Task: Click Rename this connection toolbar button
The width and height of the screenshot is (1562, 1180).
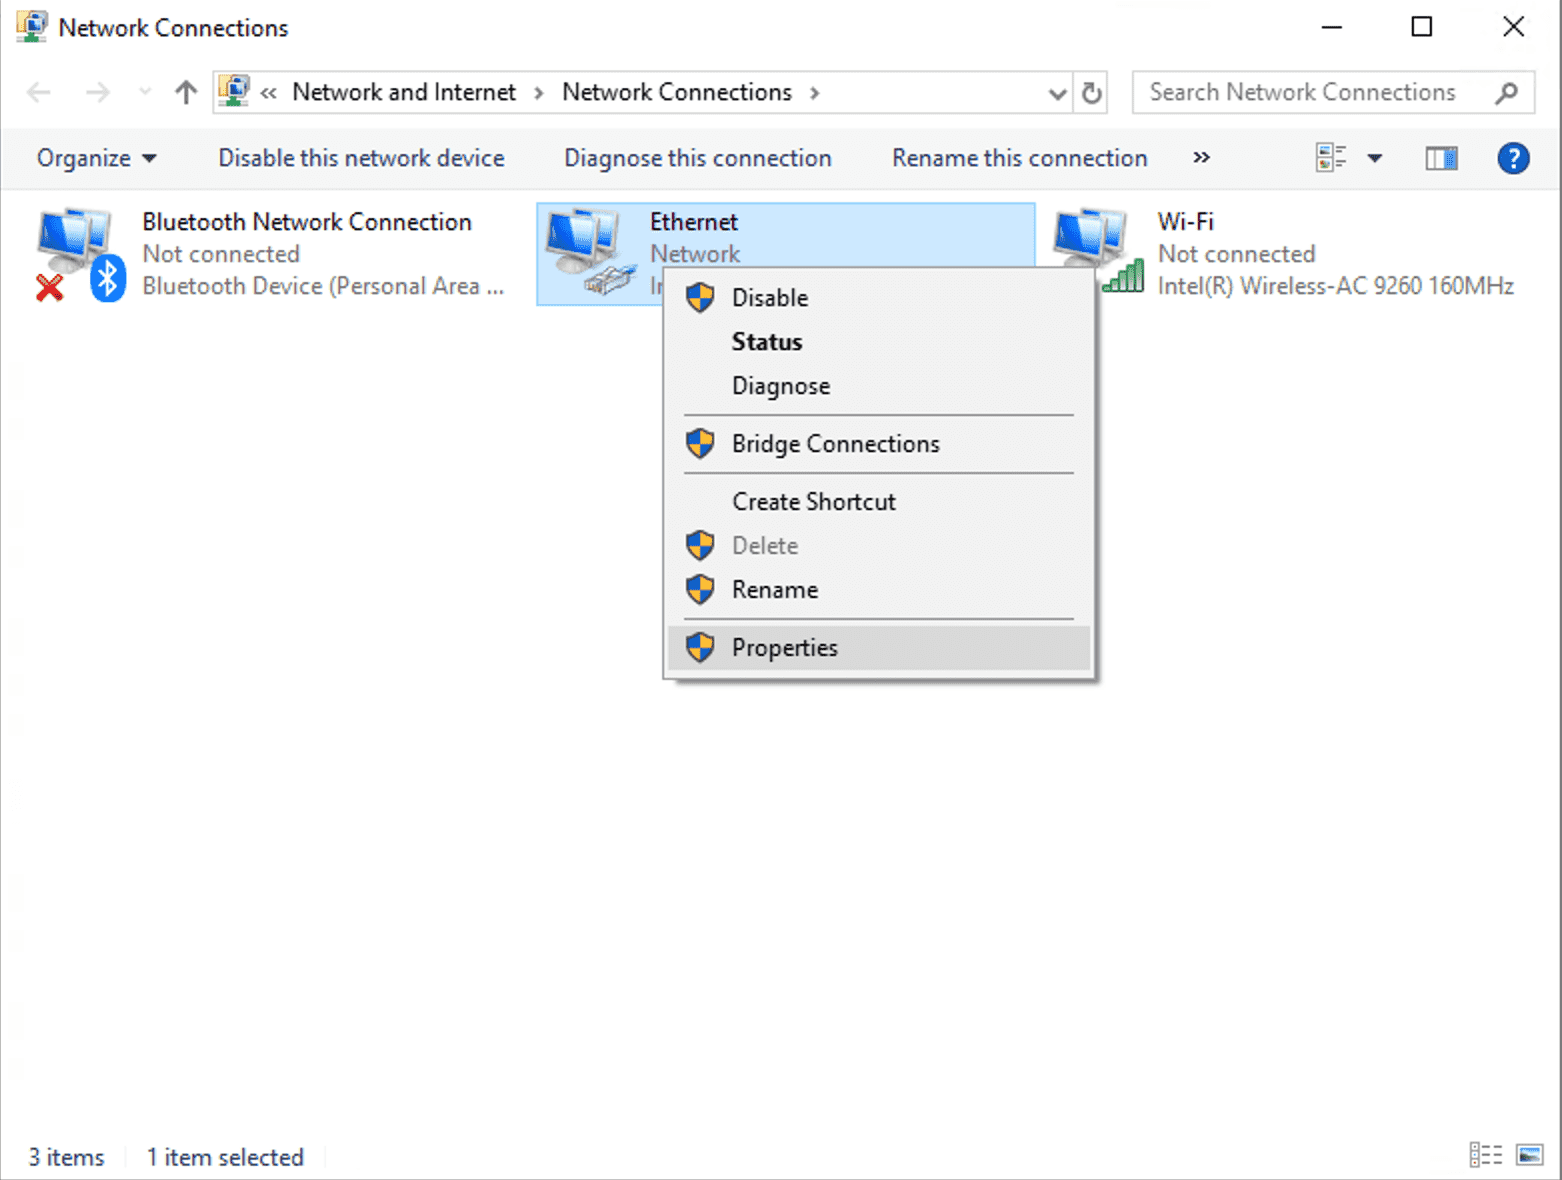Action: point(1020,158)
